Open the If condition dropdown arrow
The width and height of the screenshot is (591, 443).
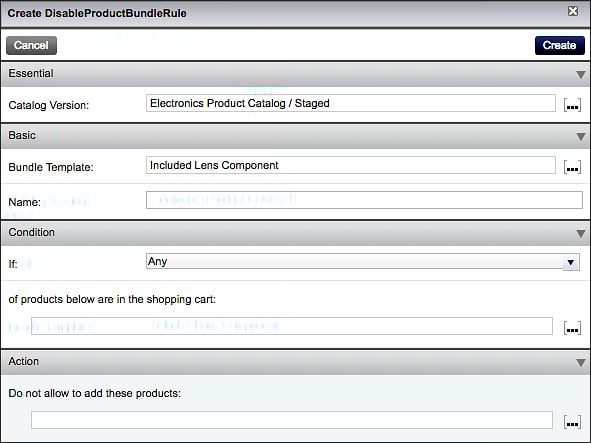tap(571, 262)
